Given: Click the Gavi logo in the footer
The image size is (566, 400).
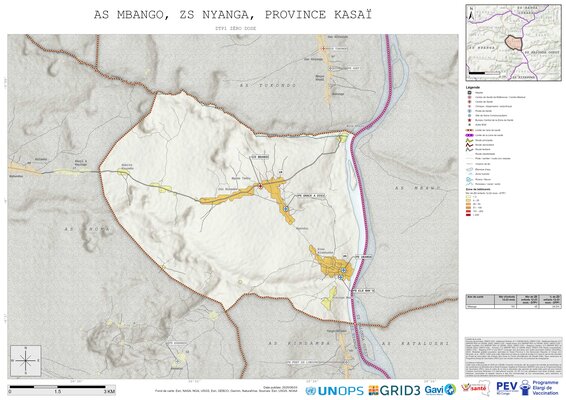Looking at the screenshot, I should click(440, 390).
